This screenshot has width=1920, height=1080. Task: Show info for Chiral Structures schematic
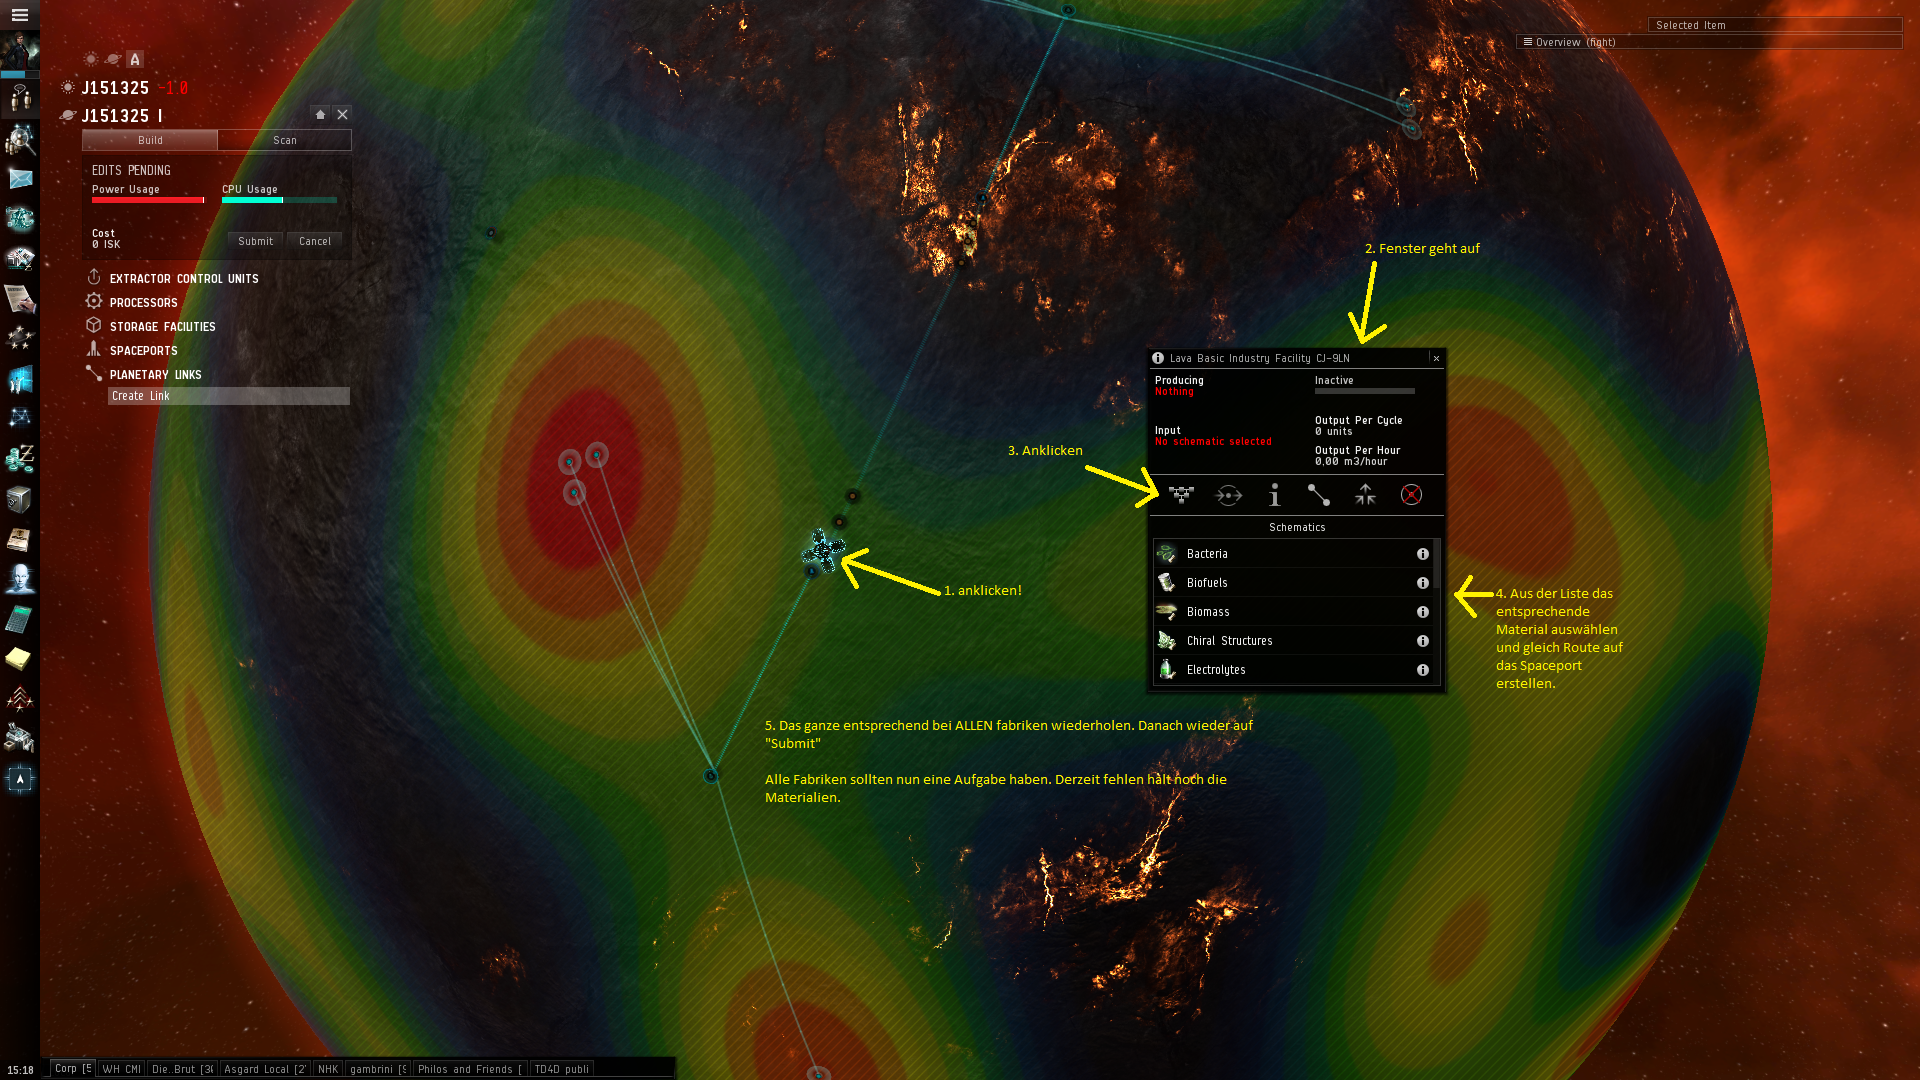pyautogui.click(x=1422, y=641)
